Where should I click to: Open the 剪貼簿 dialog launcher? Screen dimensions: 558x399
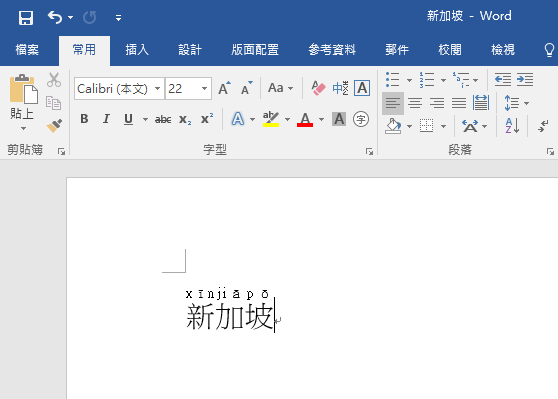(61, 152)
